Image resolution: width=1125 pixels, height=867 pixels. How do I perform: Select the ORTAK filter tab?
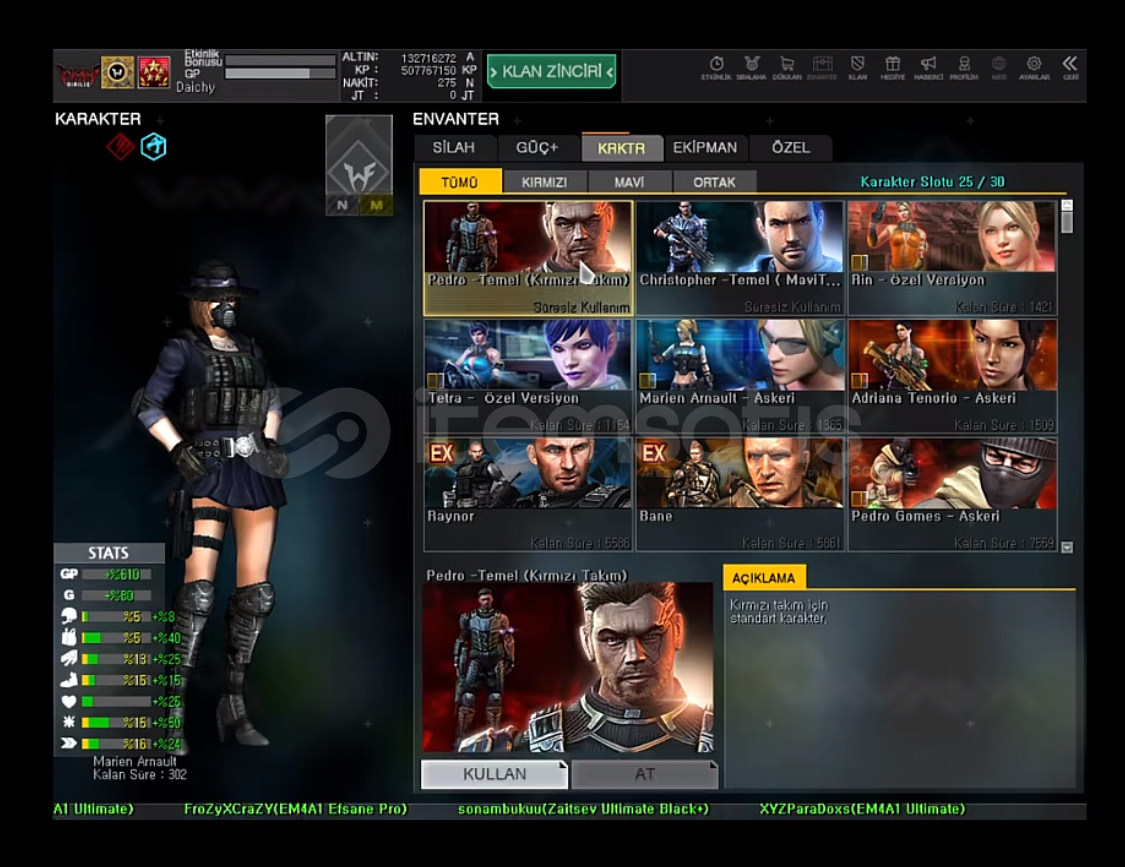click(714, 182)
